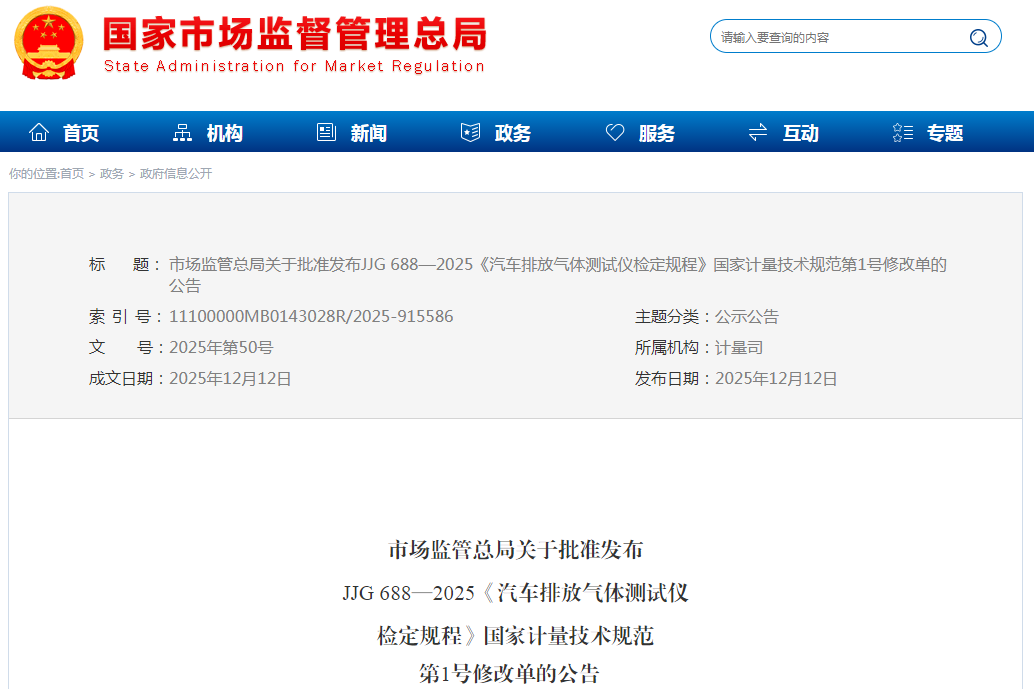
Task: Click the 国家市场监督管理总局 site title
Action: click(x=295, y=35)
